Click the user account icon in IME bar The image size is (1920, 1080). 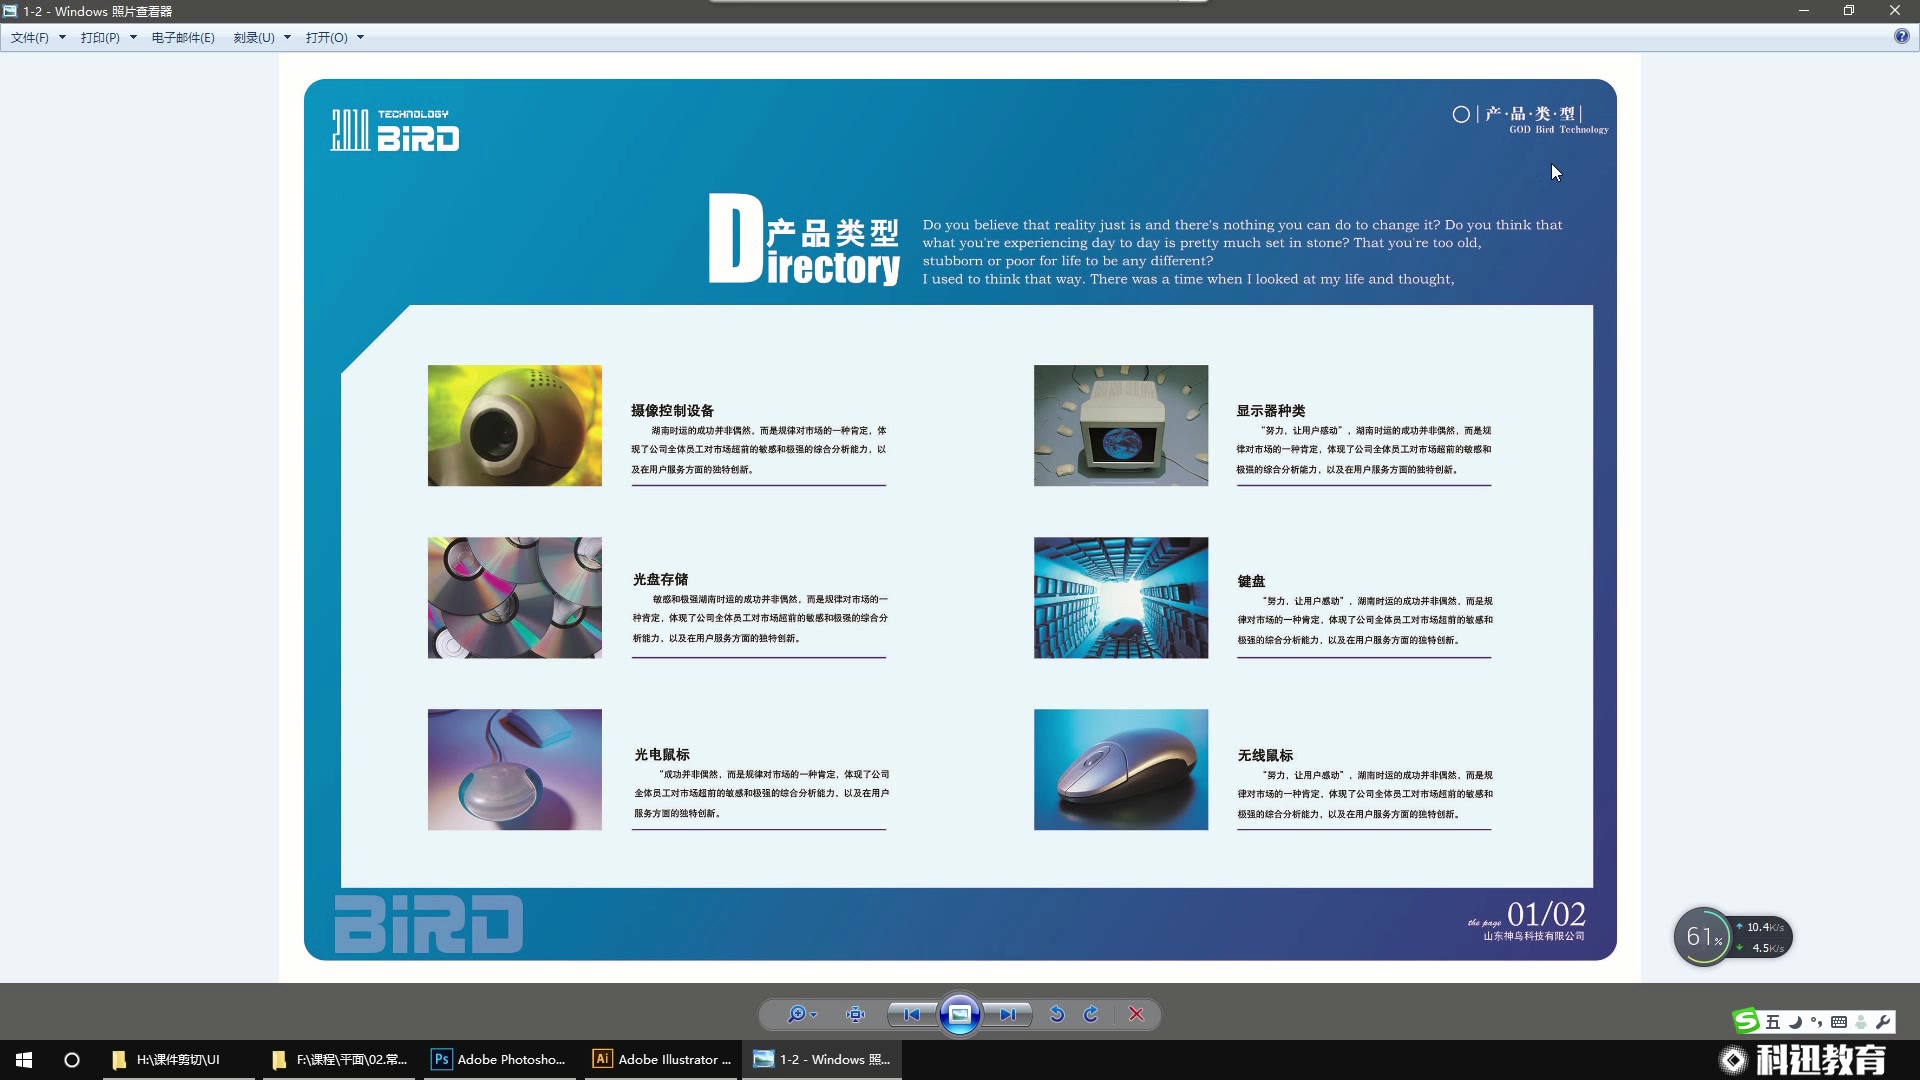1861,1022
